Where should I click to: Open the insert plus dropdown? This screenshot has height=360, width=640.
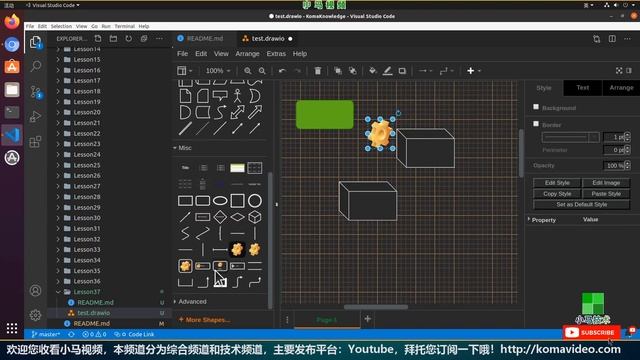[x=473, y=71]
